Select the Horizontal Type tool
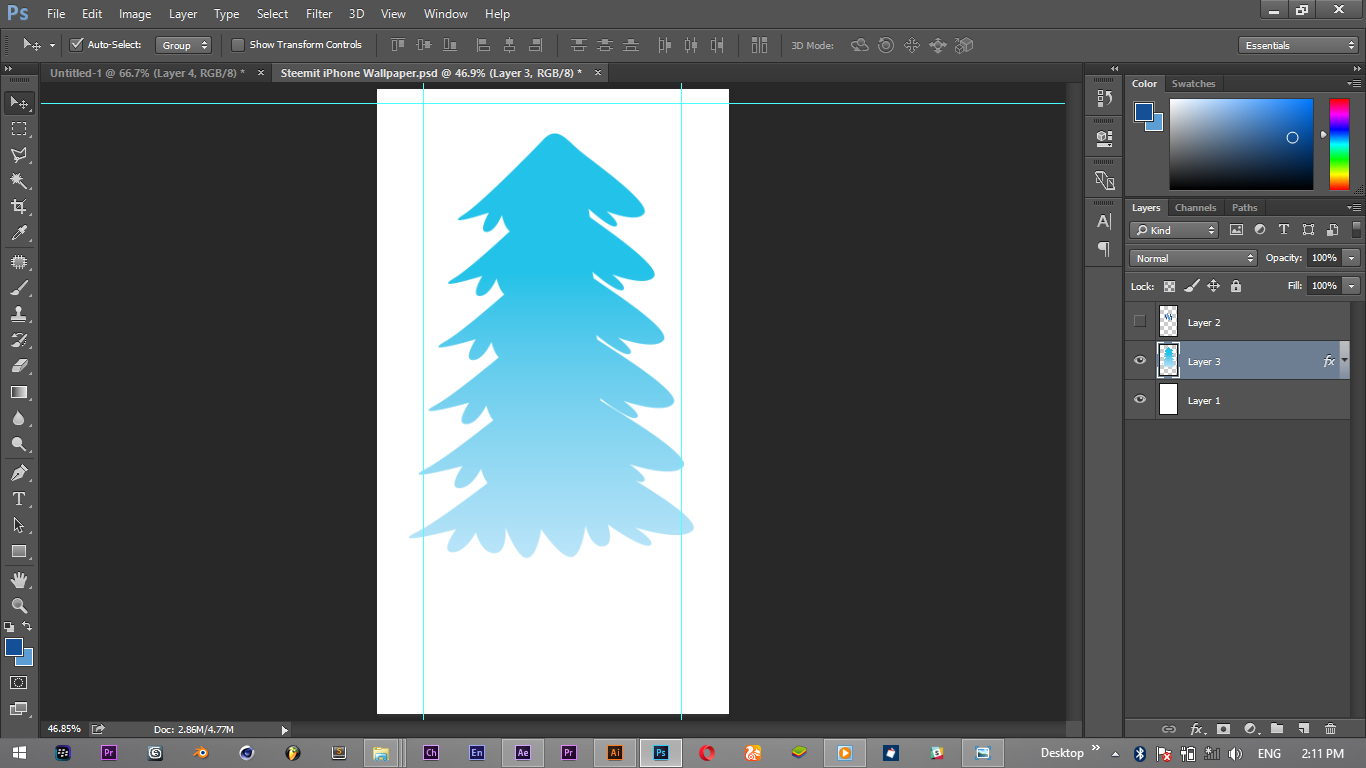 [x=19, y=499]
